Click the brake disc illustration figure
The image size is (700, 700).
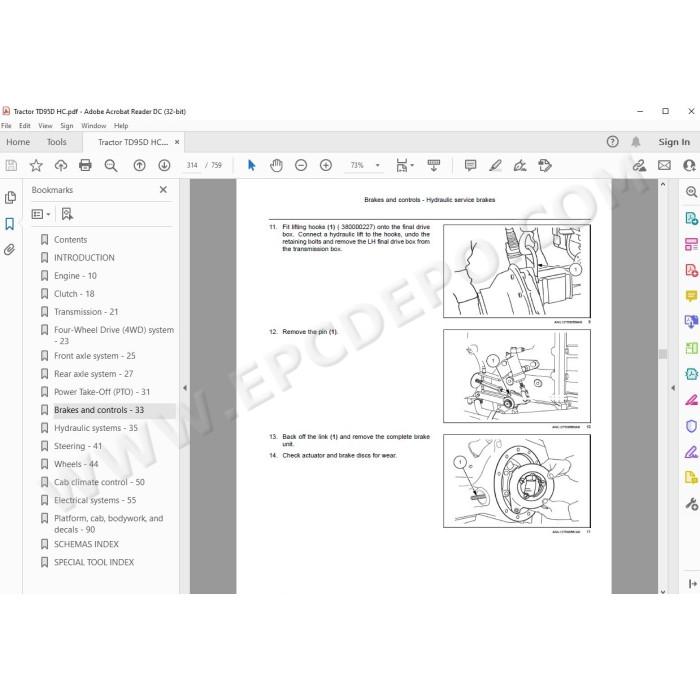(x=517, y=481)
